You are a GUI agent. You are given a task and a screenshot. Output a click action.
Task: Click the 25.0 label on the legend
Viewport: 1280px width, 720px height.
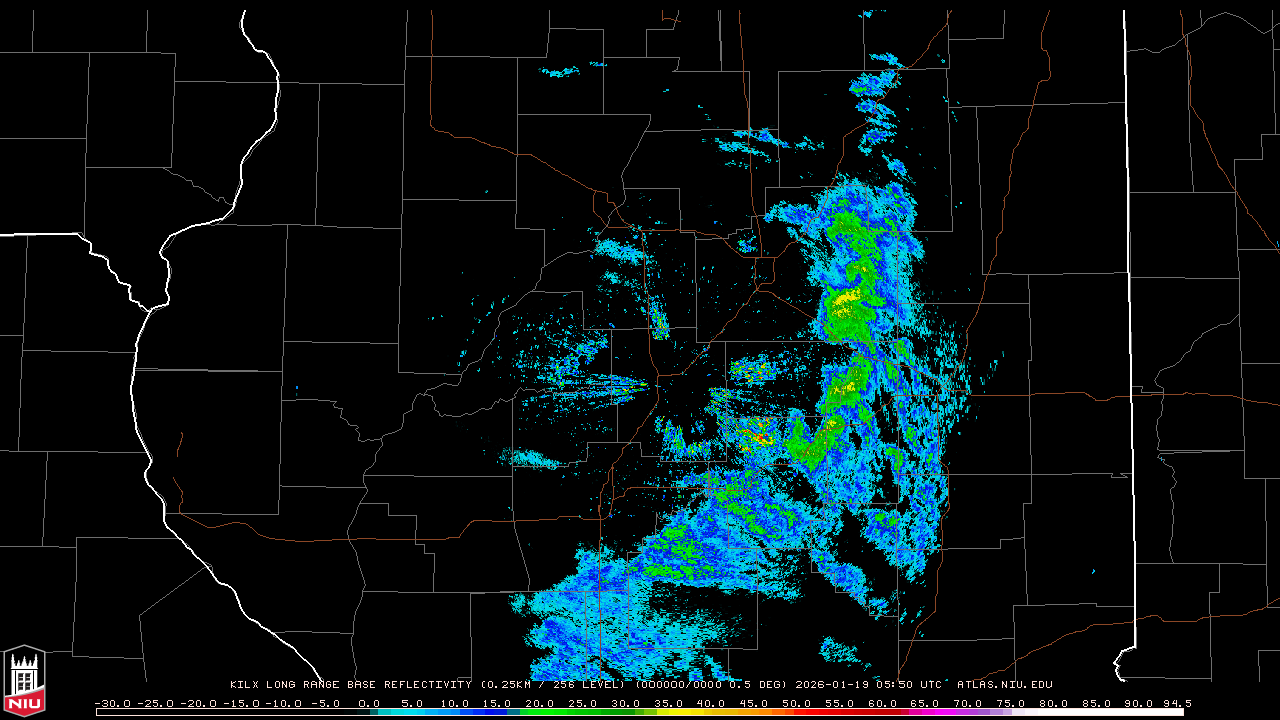pos(584,703)
